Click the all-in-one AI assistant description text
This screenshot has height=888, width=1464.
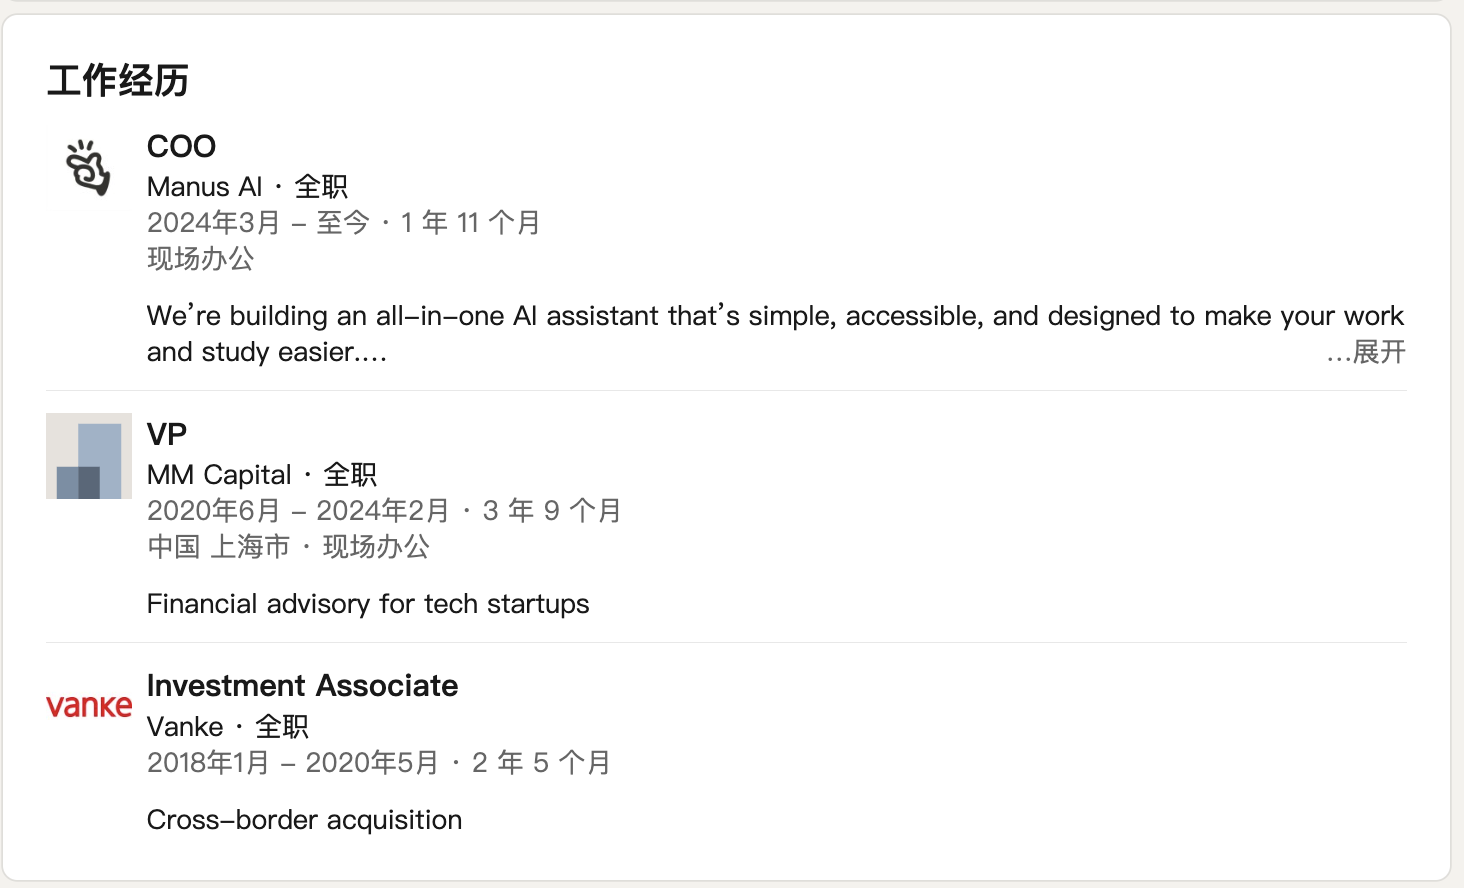pos(774,316)
